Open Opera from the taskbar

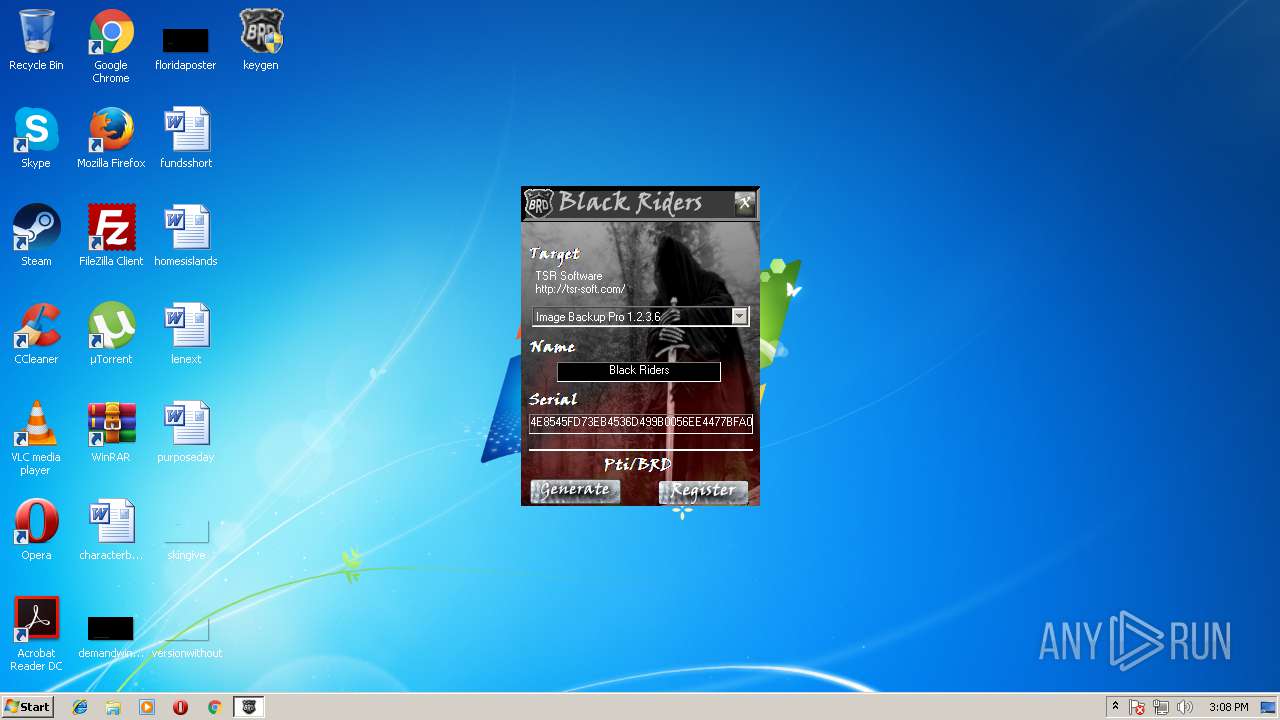click(x=180, y=707)
